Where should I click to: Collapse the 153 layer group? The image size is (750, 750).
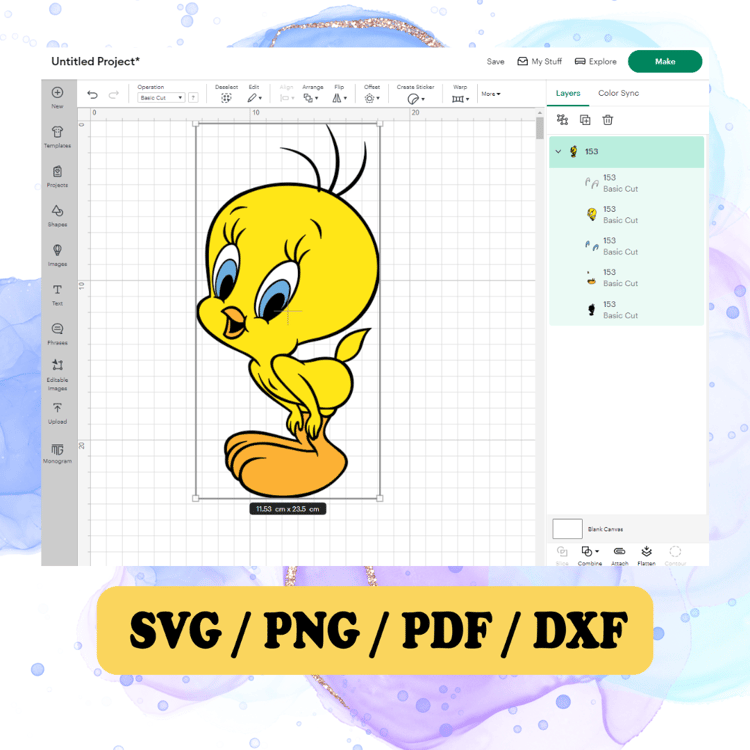pos(558,152)
